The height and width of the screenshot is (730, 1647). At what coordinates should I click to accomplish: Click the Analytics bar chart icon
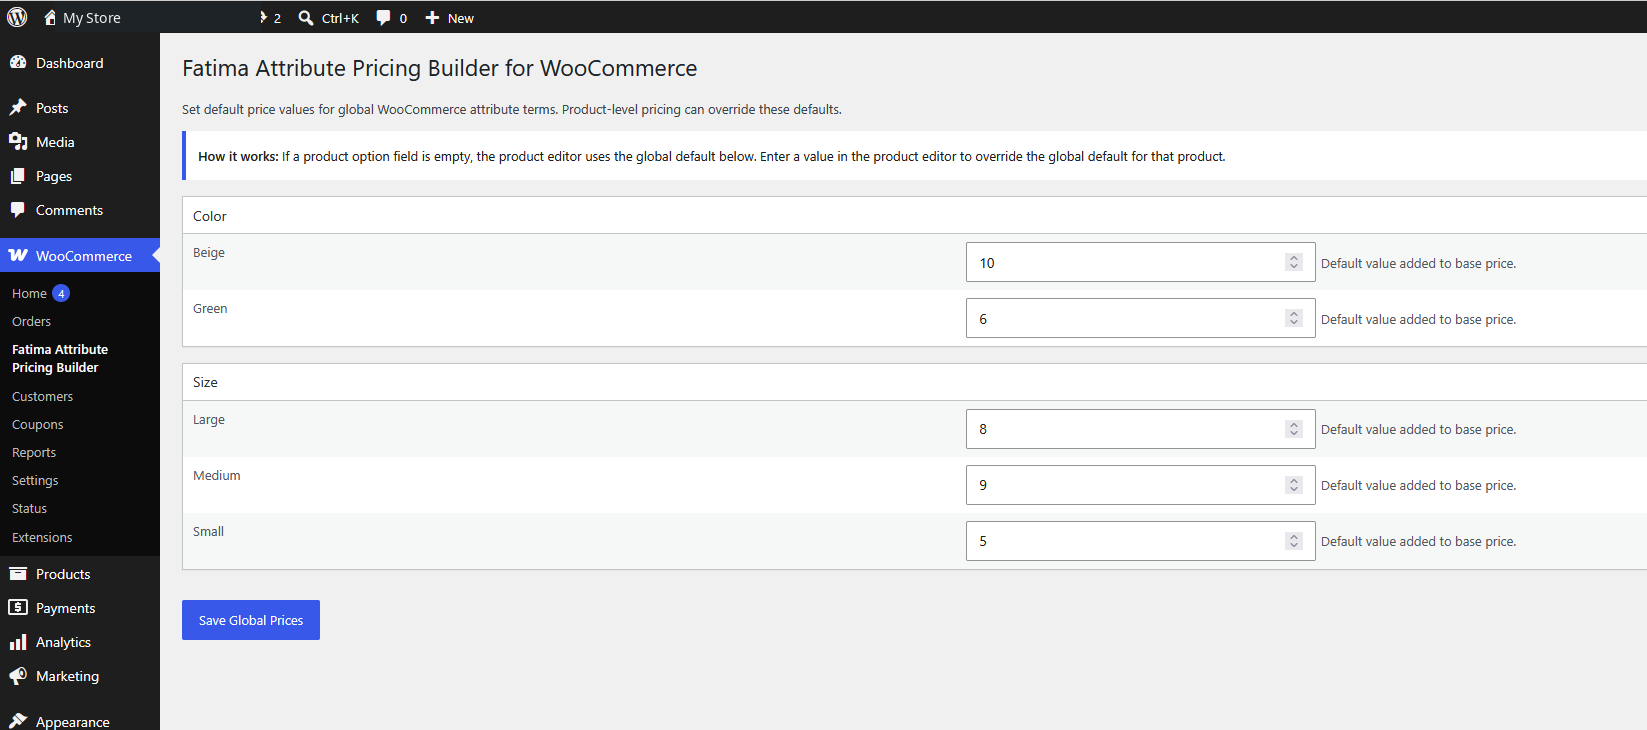(18, 642)
